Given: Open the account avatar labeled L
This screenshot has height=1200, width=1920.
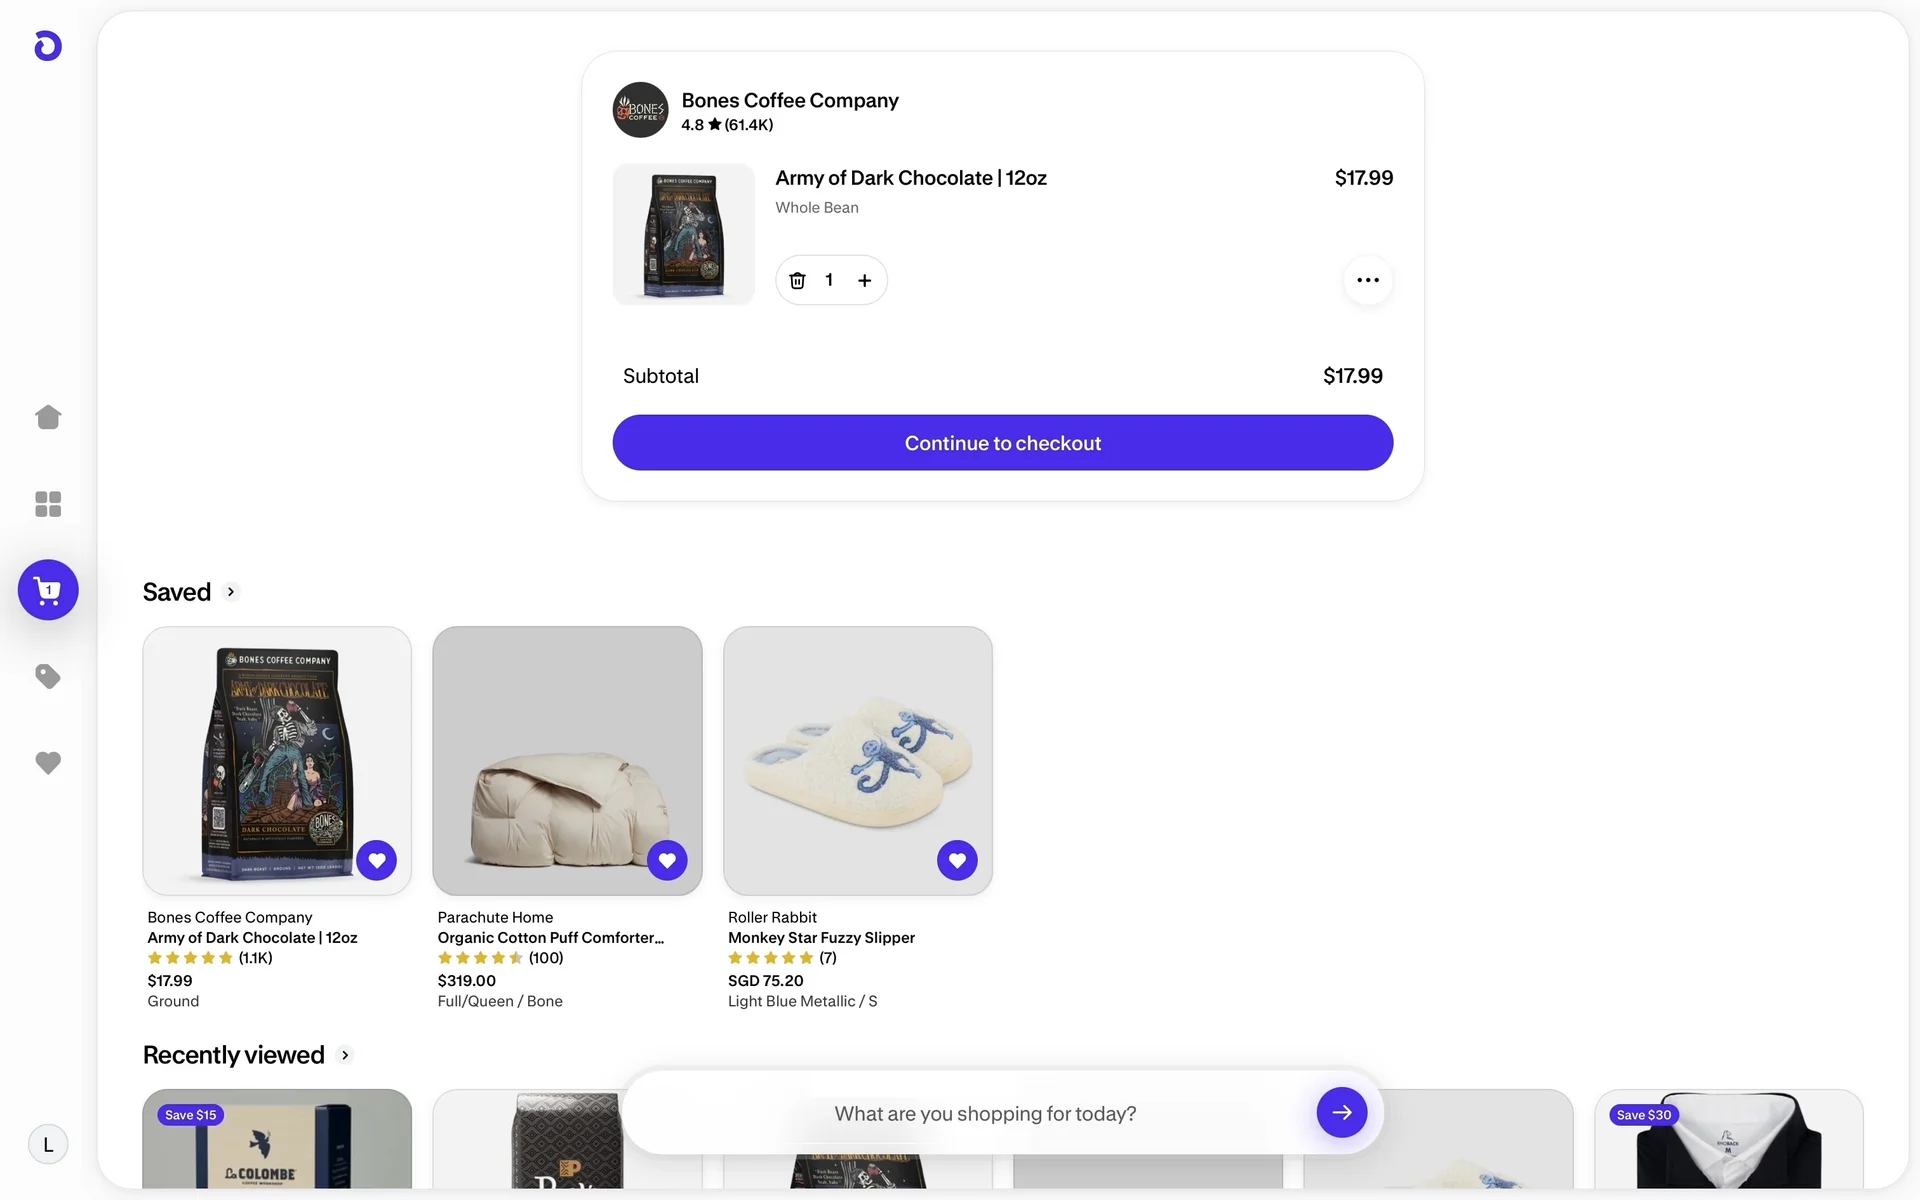Looking at the screenshot, I should (x=48, y=1145).
